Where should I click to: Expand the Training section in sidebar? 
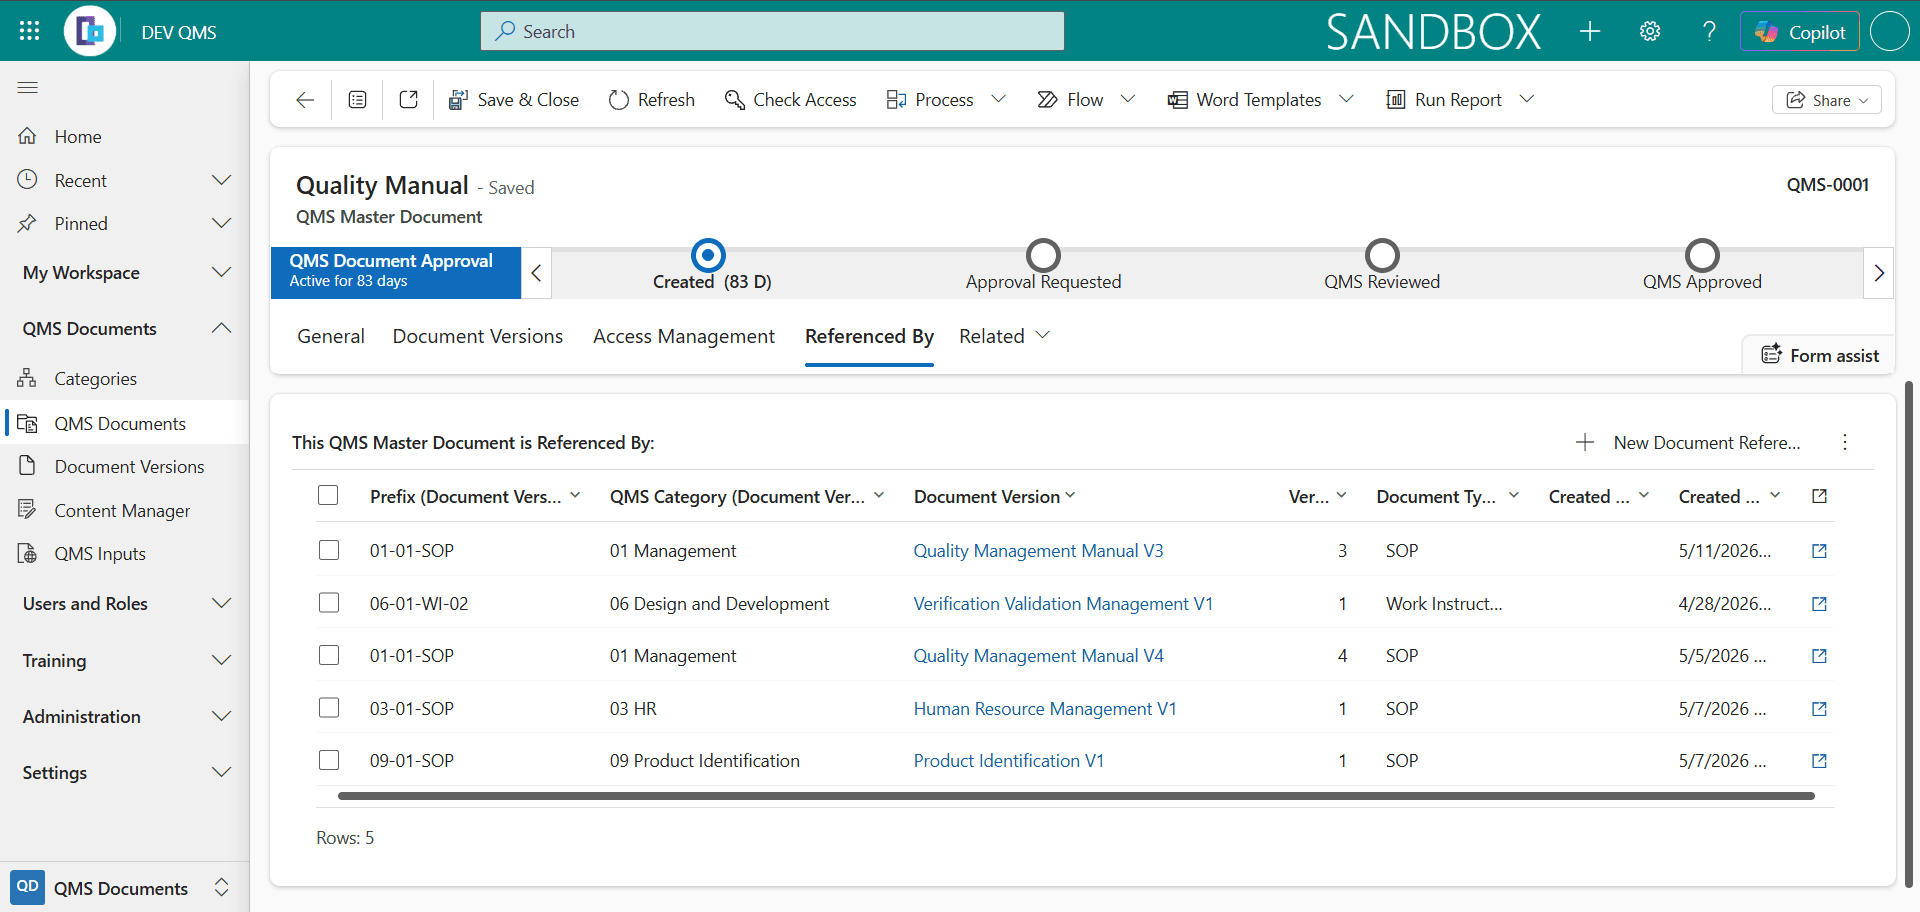click(x=125, y=660)
